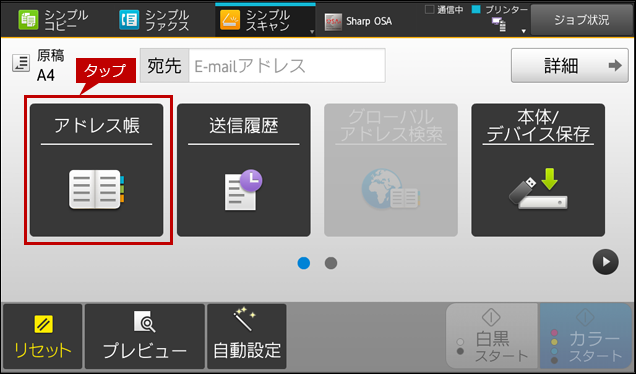
Task: Expand the シンプルスキャン mode dropdown arrow
Action: pyautogui.click(x=312, y=32)
